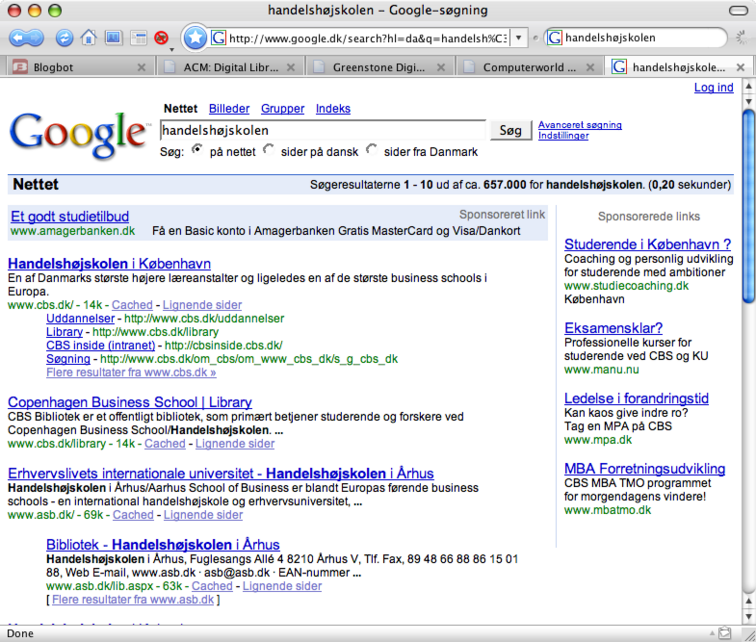This screenshot has width=756, height=642.
Task: Click the "Avanceret søgning" link
Action: click(579, 125)
